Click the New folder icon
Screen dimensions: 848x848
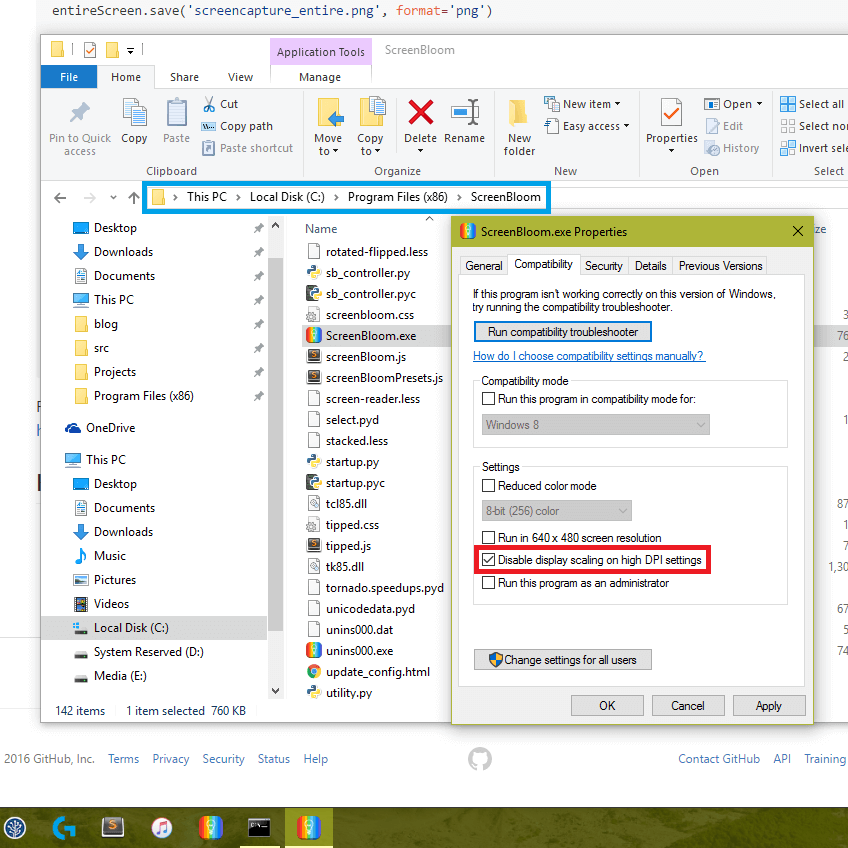click(x=519, y=112)
